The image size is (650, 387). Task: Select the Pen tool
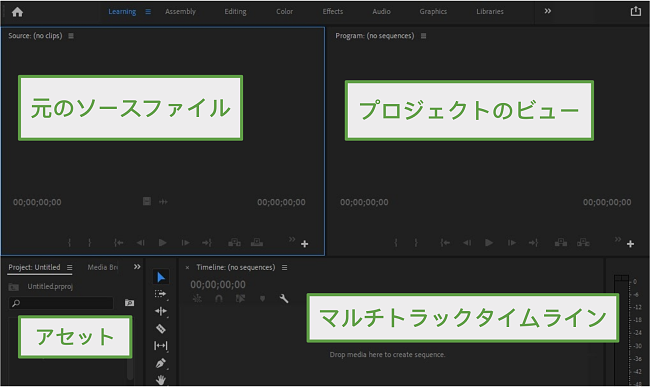(160, 363)
